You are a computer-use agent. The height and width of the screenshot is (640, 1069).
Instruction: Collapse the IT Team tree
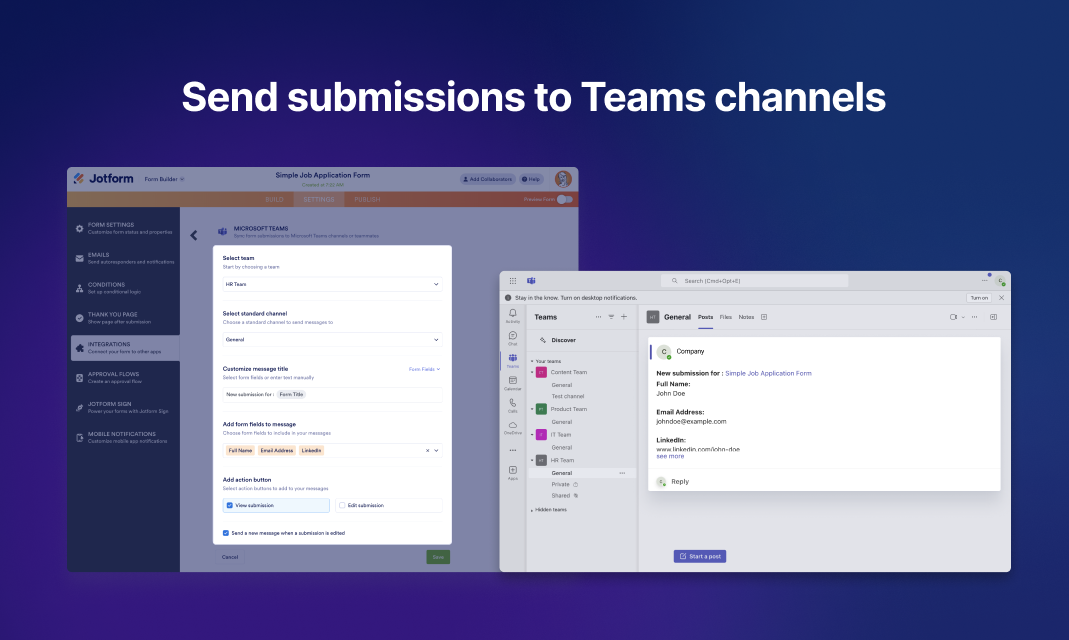pos(532,435)
